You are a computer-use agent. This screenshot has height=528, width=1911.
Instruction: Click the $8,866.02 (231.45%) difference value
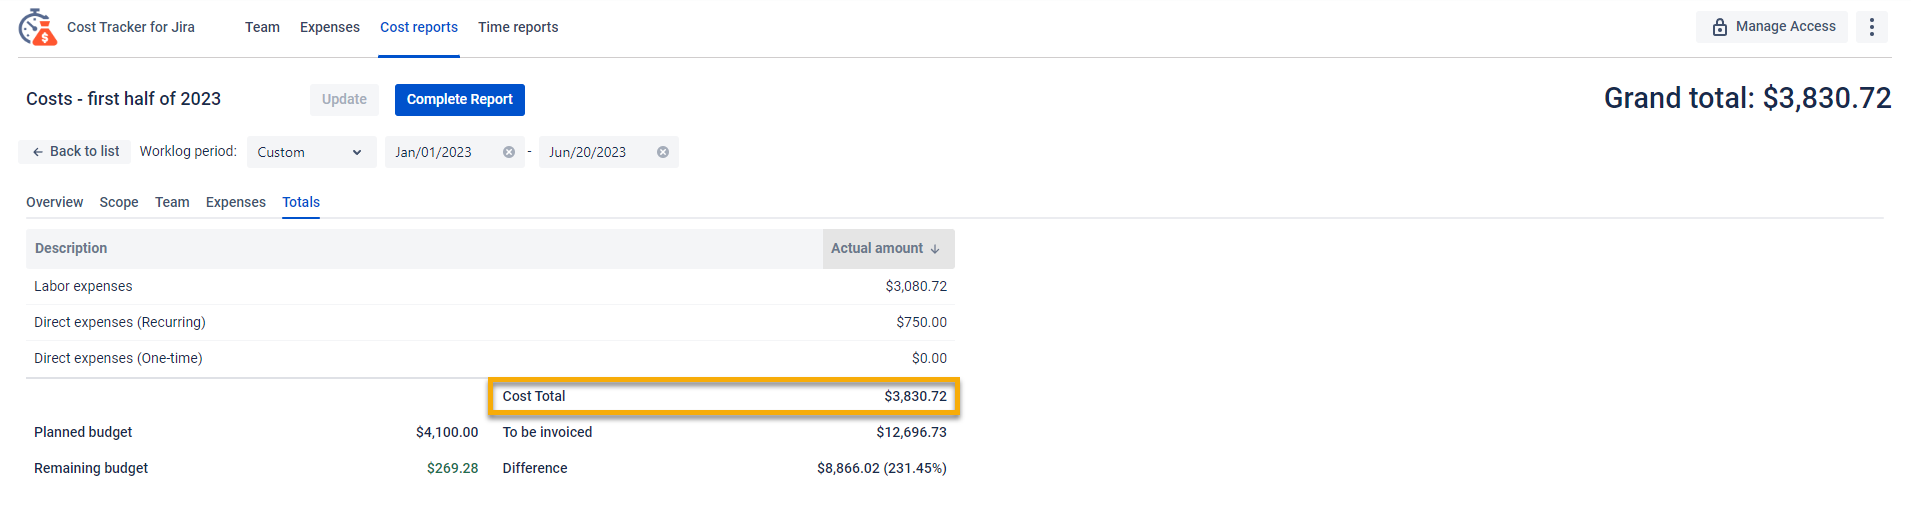pyautogui.click(x=882, y=468)
